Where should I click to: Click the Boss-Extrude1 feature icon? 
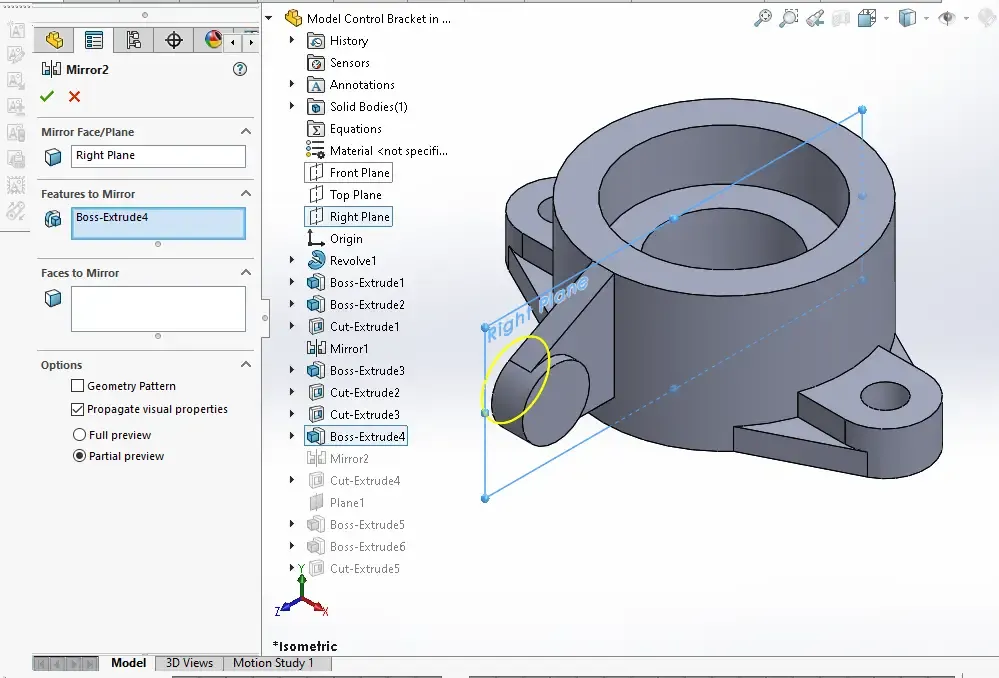pos(316,282)
